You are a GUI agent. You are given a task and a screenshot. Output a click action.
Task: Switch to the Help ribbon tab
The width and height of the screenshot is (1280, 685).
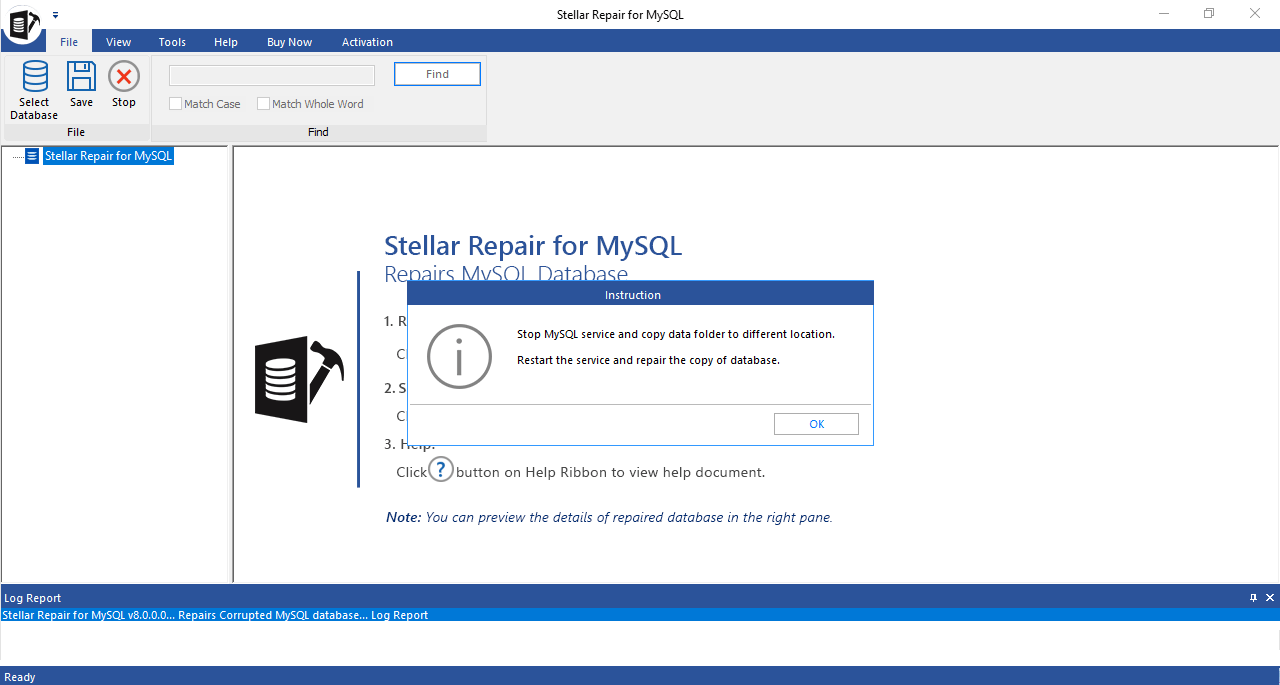[x=226, y=42]
